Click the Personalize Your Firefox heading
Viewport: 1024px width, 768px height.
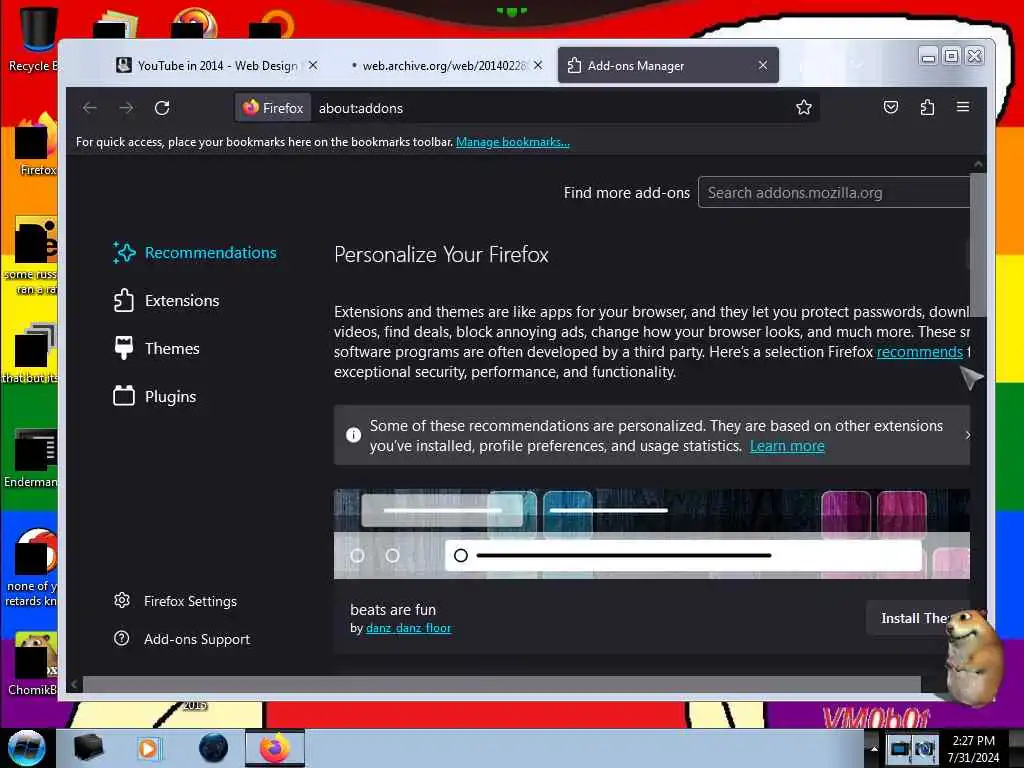click(x=441, y=255)
